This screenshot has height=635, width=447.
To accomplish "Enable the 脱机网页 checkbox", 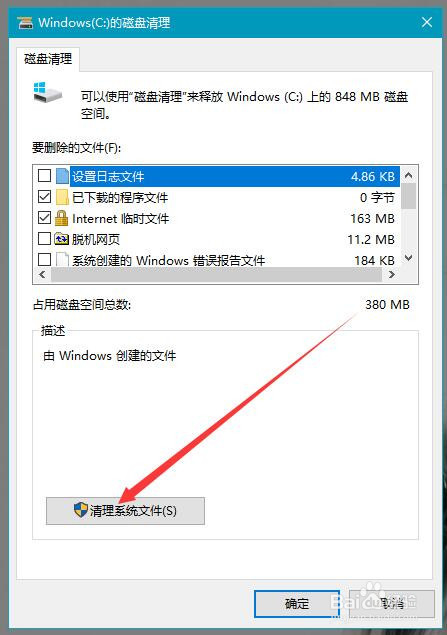I will tap(44, 239).
